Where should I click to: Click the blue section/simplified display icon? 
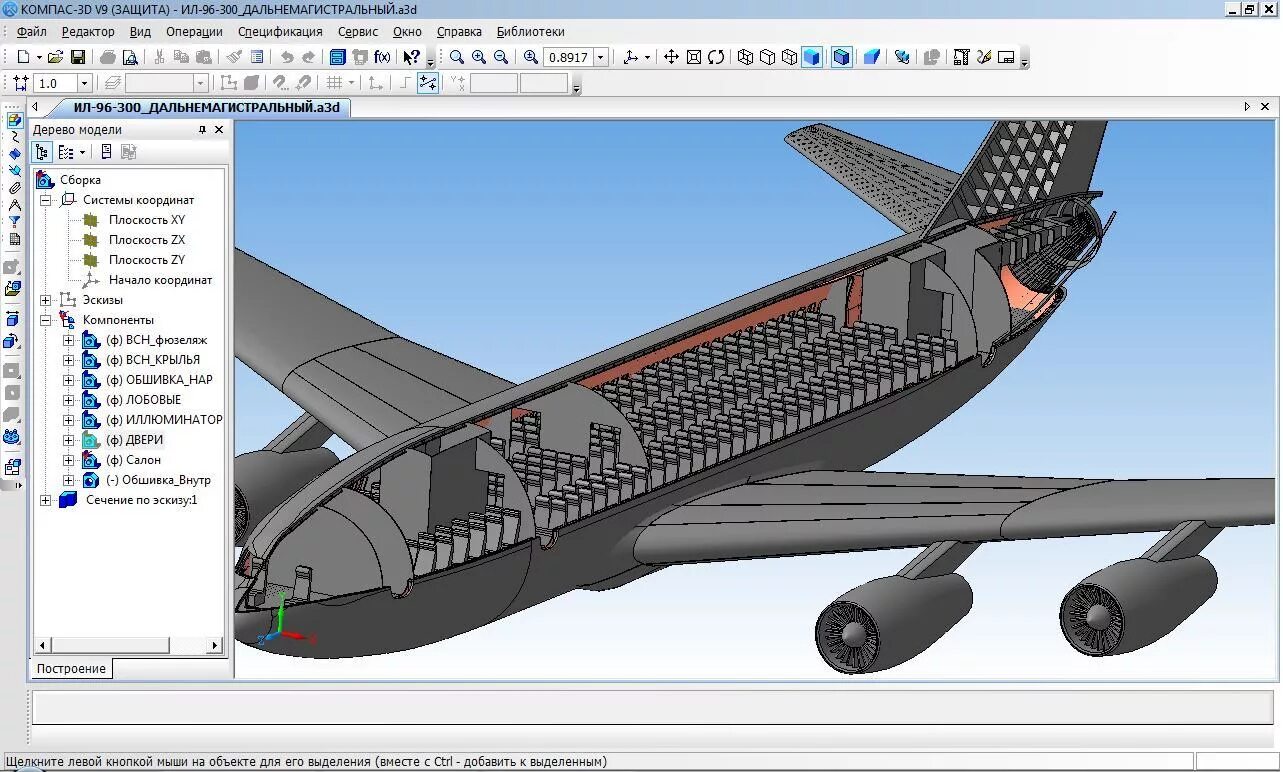tap(872, 57)
